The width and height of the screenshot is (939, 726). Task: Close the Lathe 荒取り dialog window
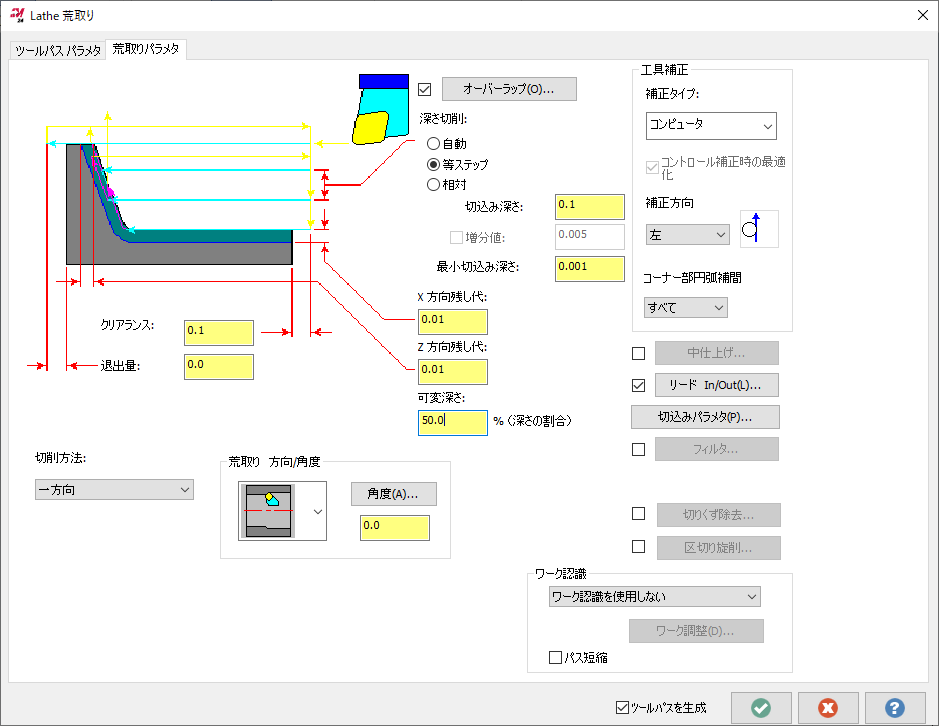click(923, 15)
